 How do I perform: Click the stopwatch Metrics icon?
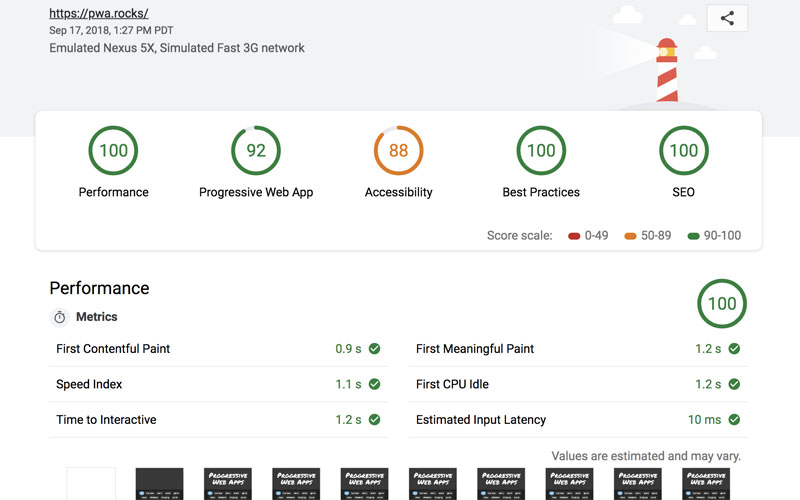point(60,317)
